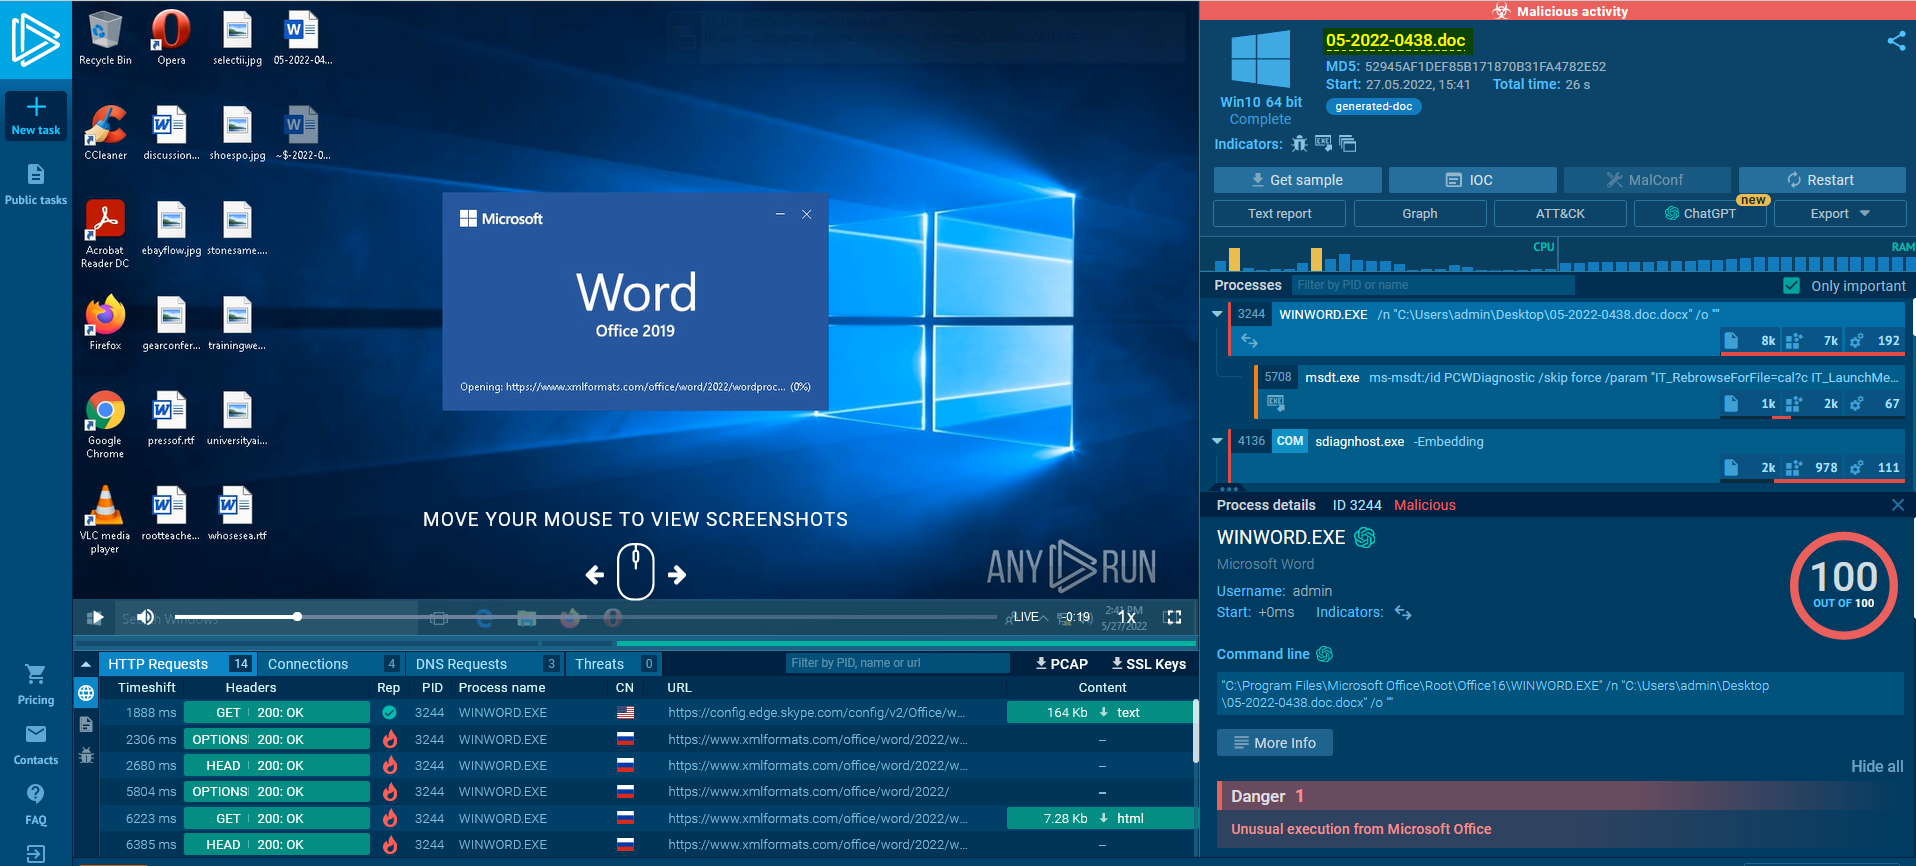Click the bug indicator icon
The image size is (1916, 866).
(1299, 144)
